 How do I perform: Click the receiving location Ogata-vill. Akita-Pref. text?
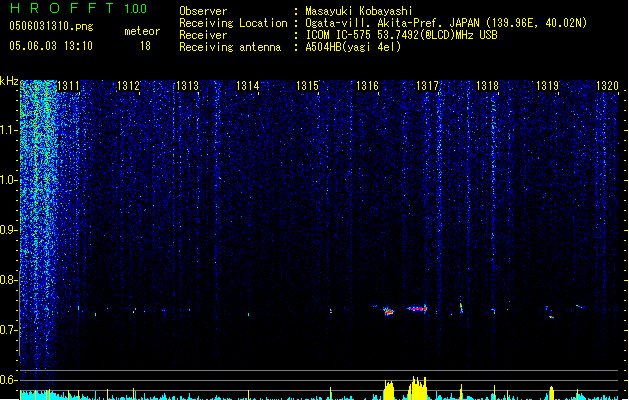click(x=446, y=23)
